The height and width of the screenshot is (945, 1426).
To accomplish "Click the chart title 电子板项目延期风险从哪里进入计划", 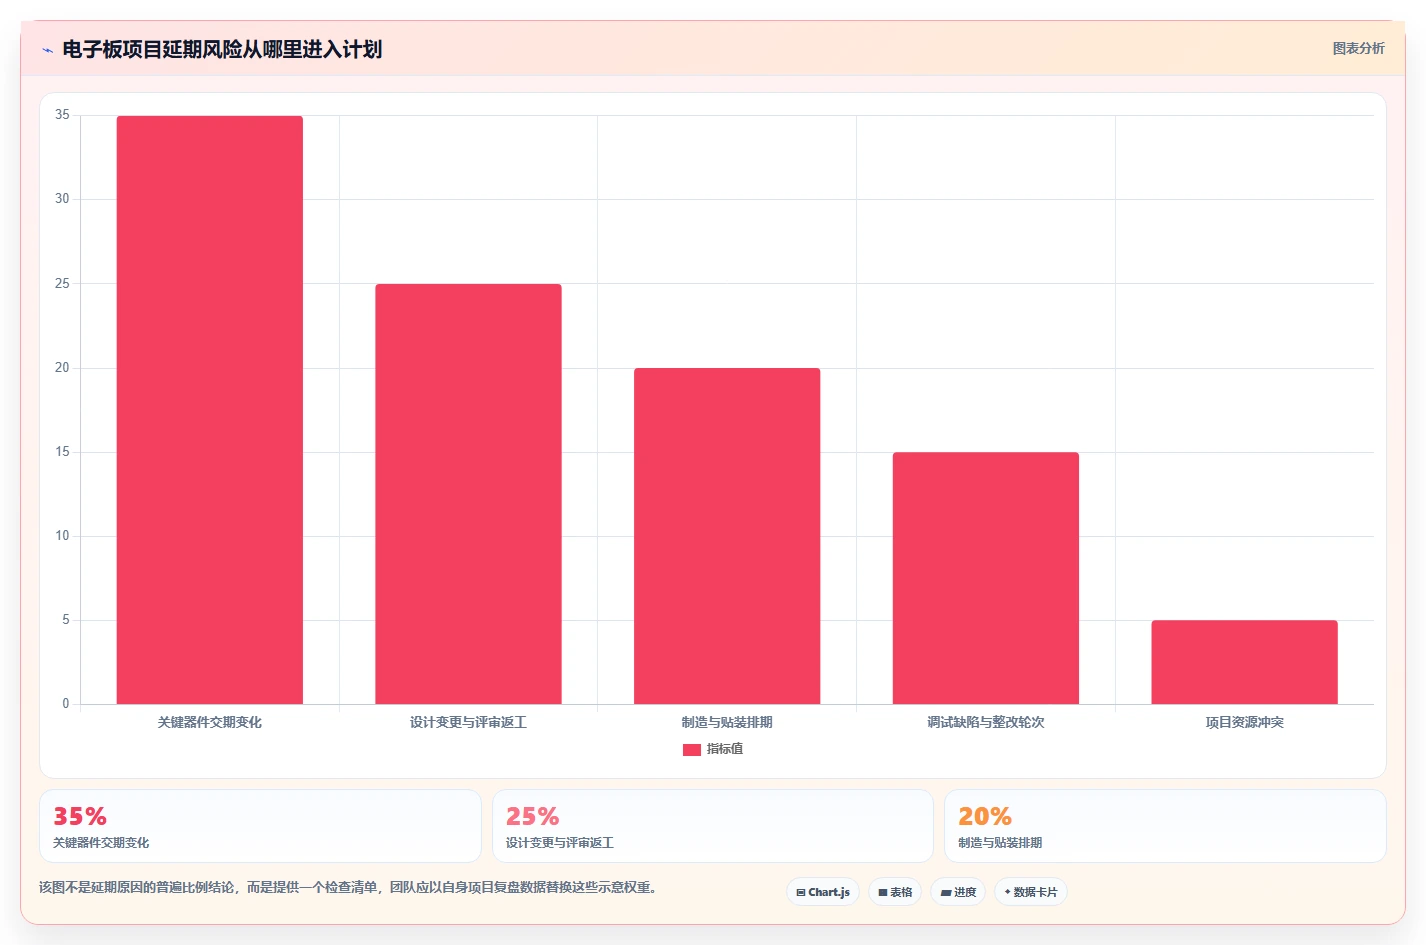I will point(222,50).
